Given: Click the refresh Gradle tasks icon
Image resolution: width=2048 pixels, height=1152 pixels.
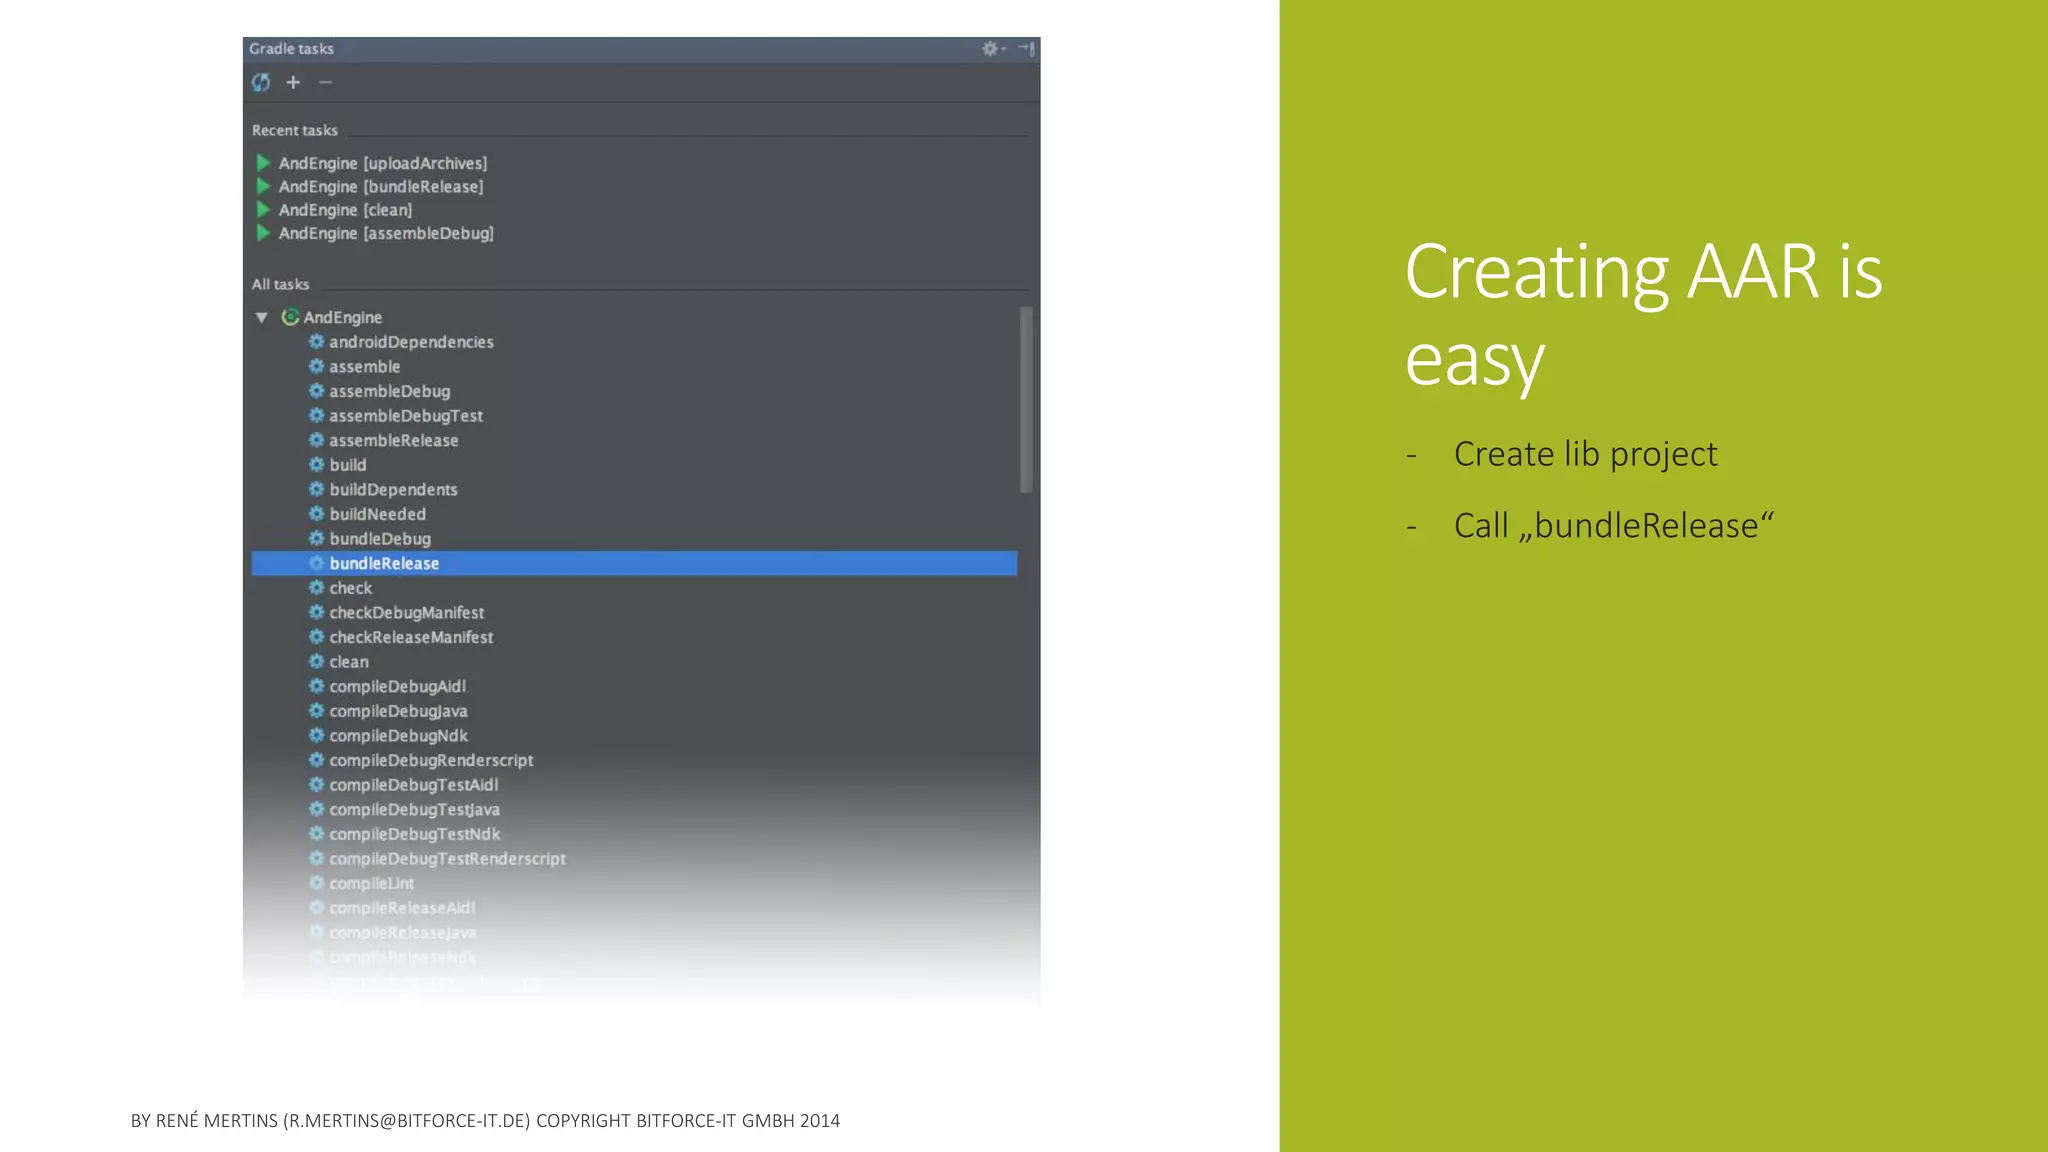Looking at the screenshot, I should (x=261, y=82).
